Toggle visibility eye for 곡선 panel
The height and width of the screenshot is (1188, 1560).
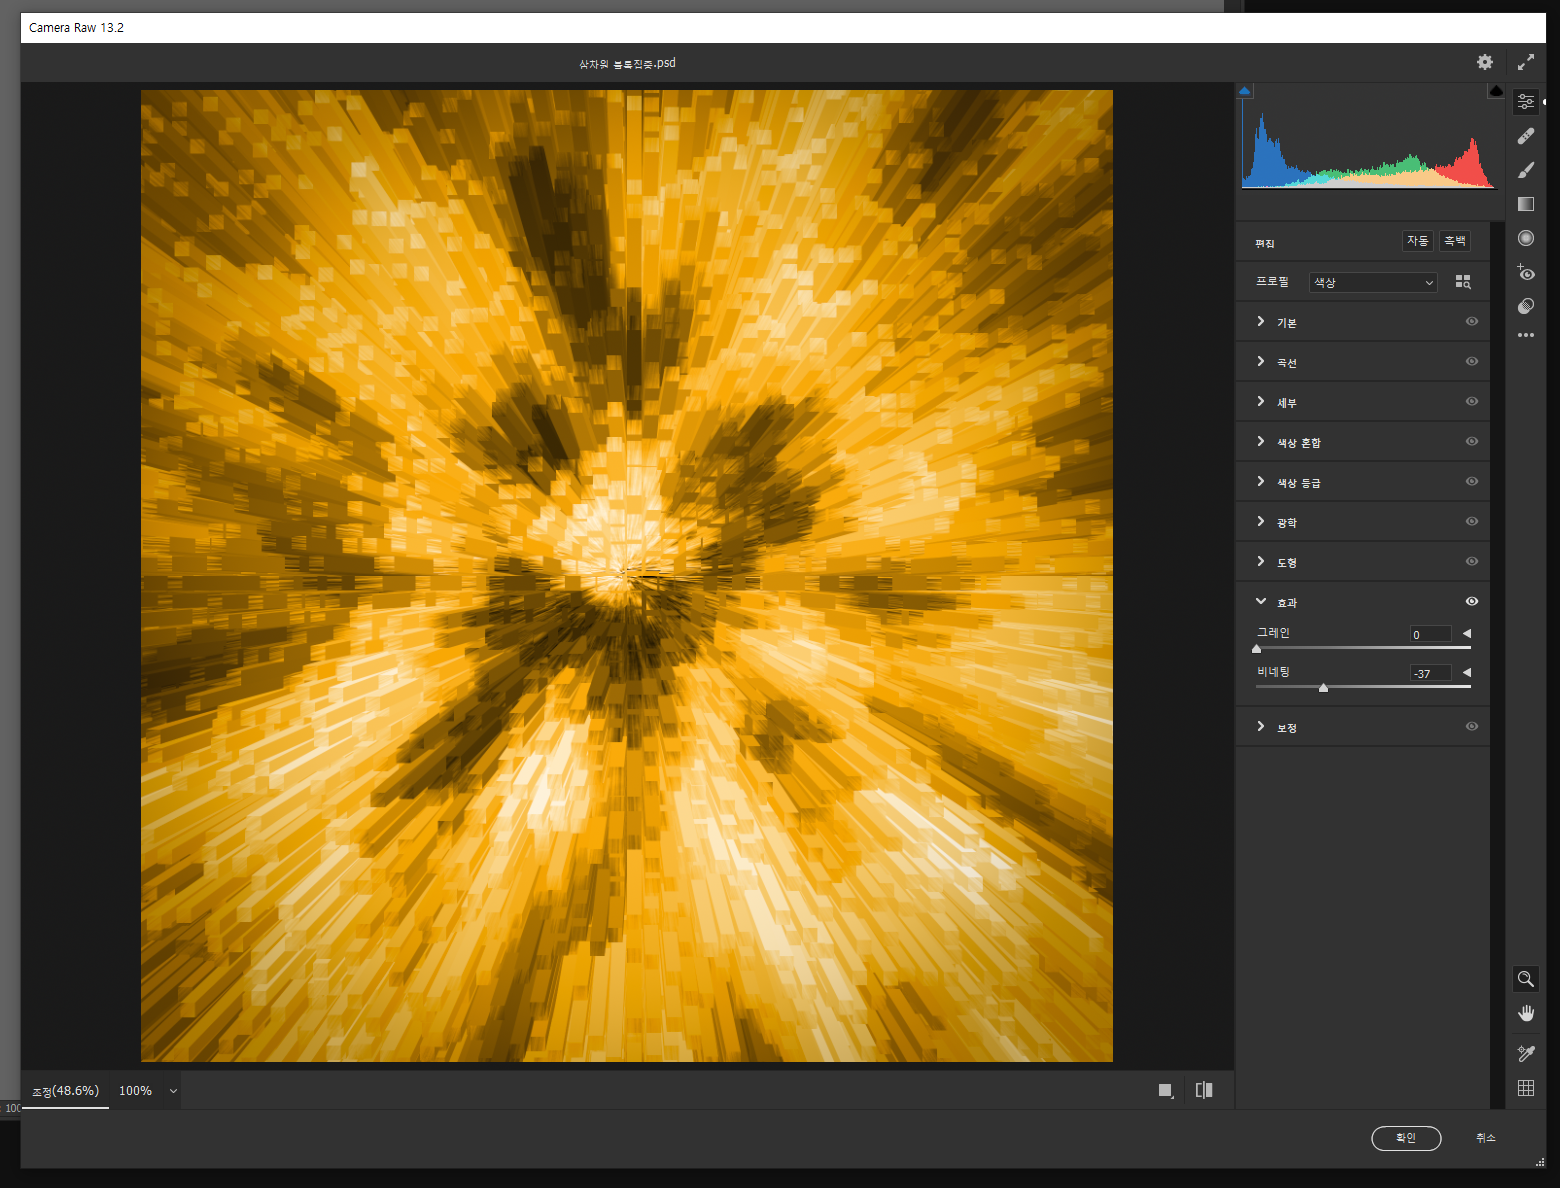(x=1472, y=361)
